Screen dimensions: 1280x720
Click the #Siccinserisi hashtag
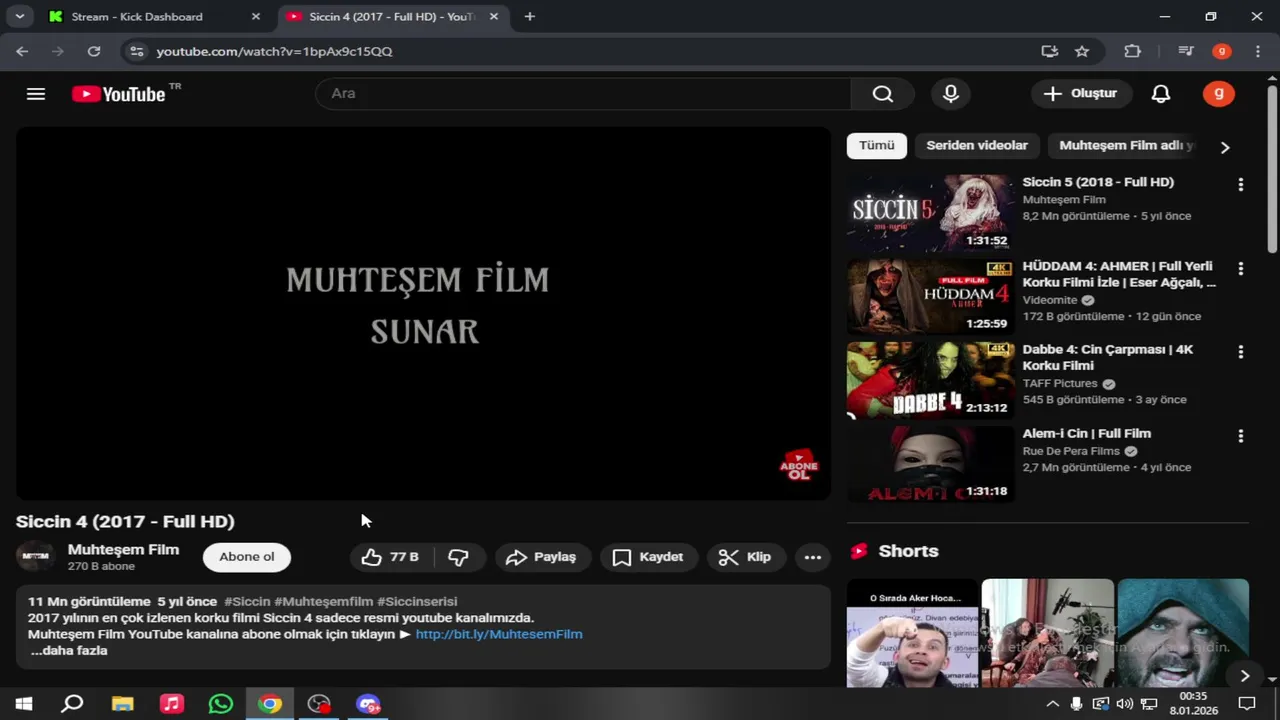point(417,602)
